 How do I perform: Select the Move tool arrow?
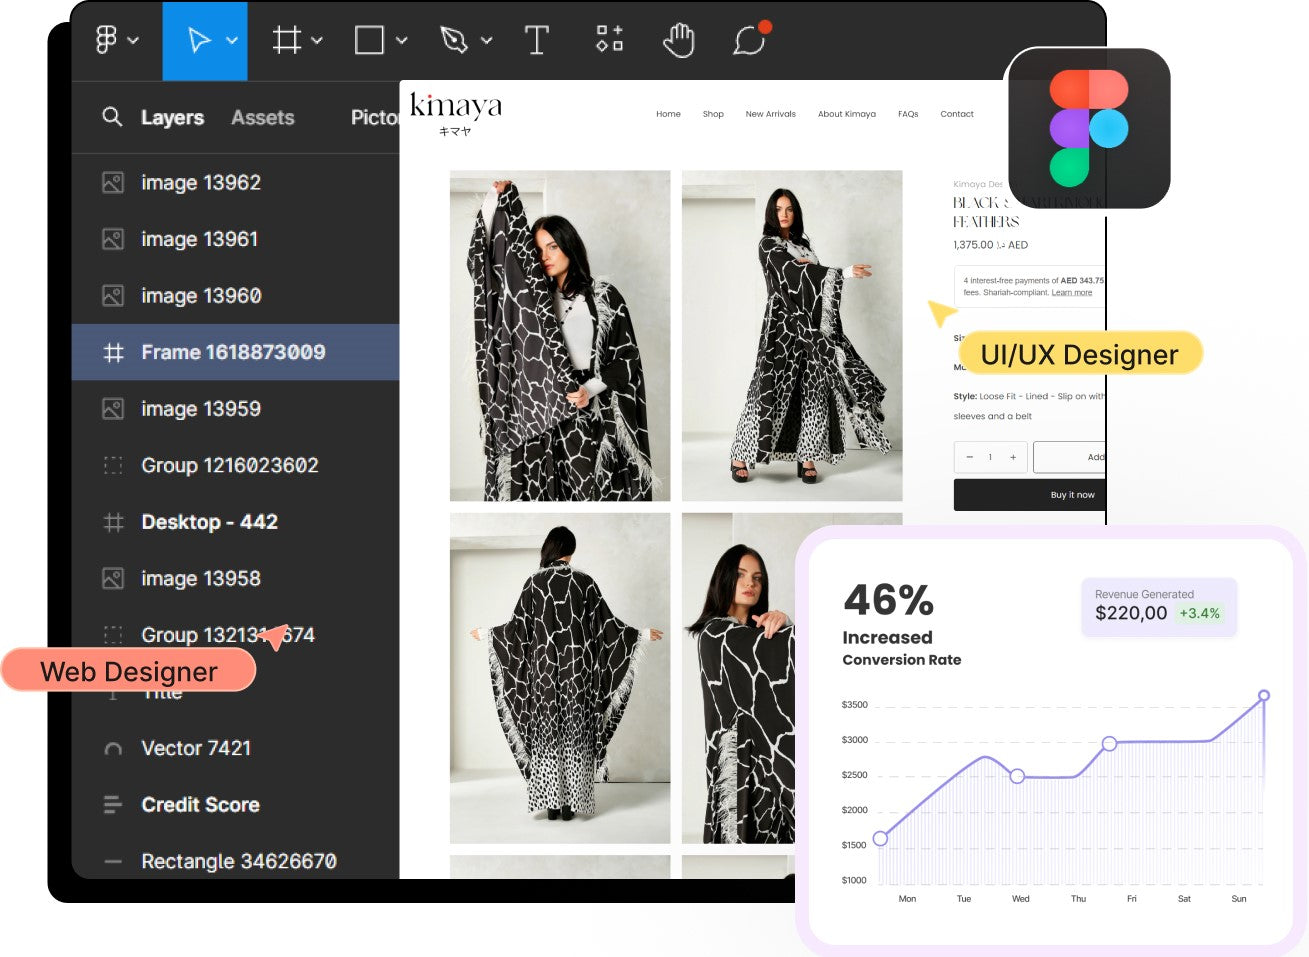(x=199, y=40)
